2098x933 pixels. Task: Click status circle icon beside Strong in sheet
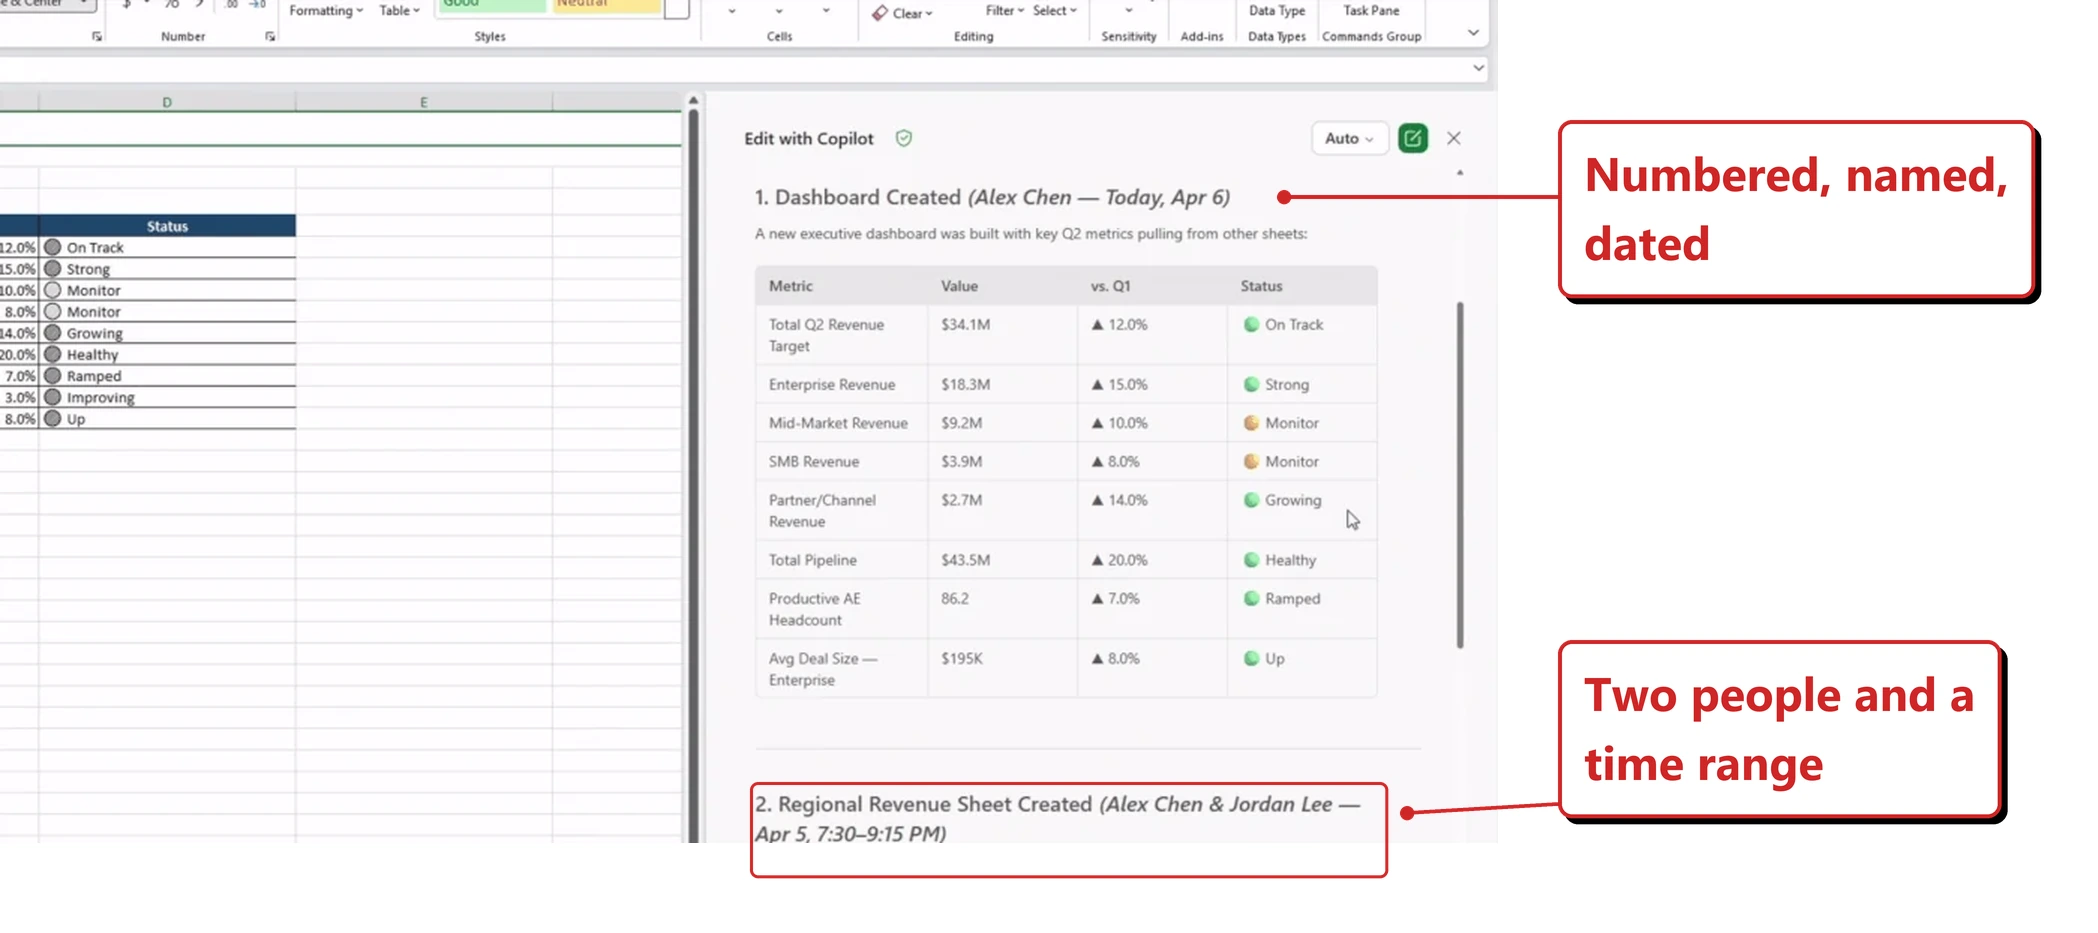point(53,269)
